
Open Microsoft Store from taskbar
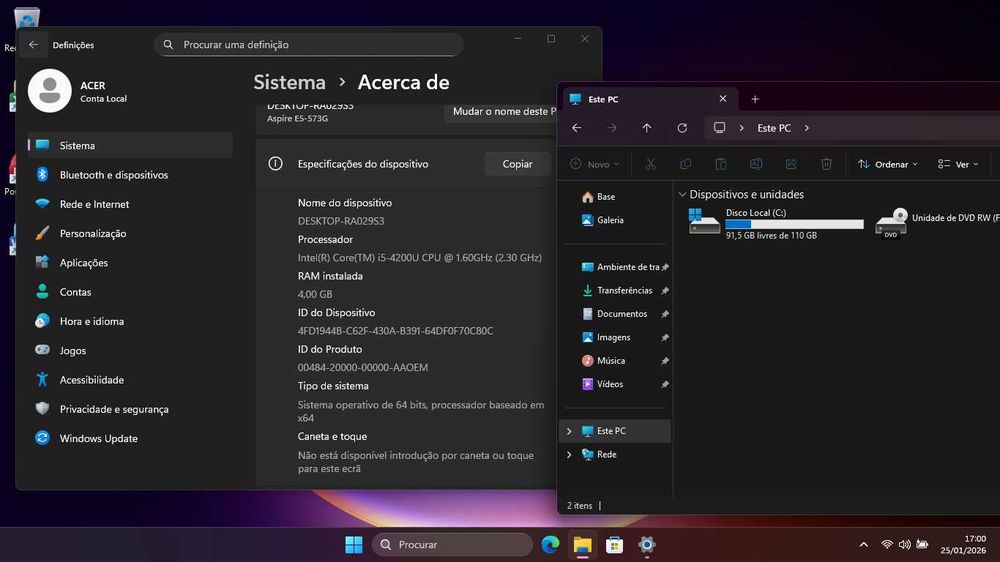click(614, 545)
